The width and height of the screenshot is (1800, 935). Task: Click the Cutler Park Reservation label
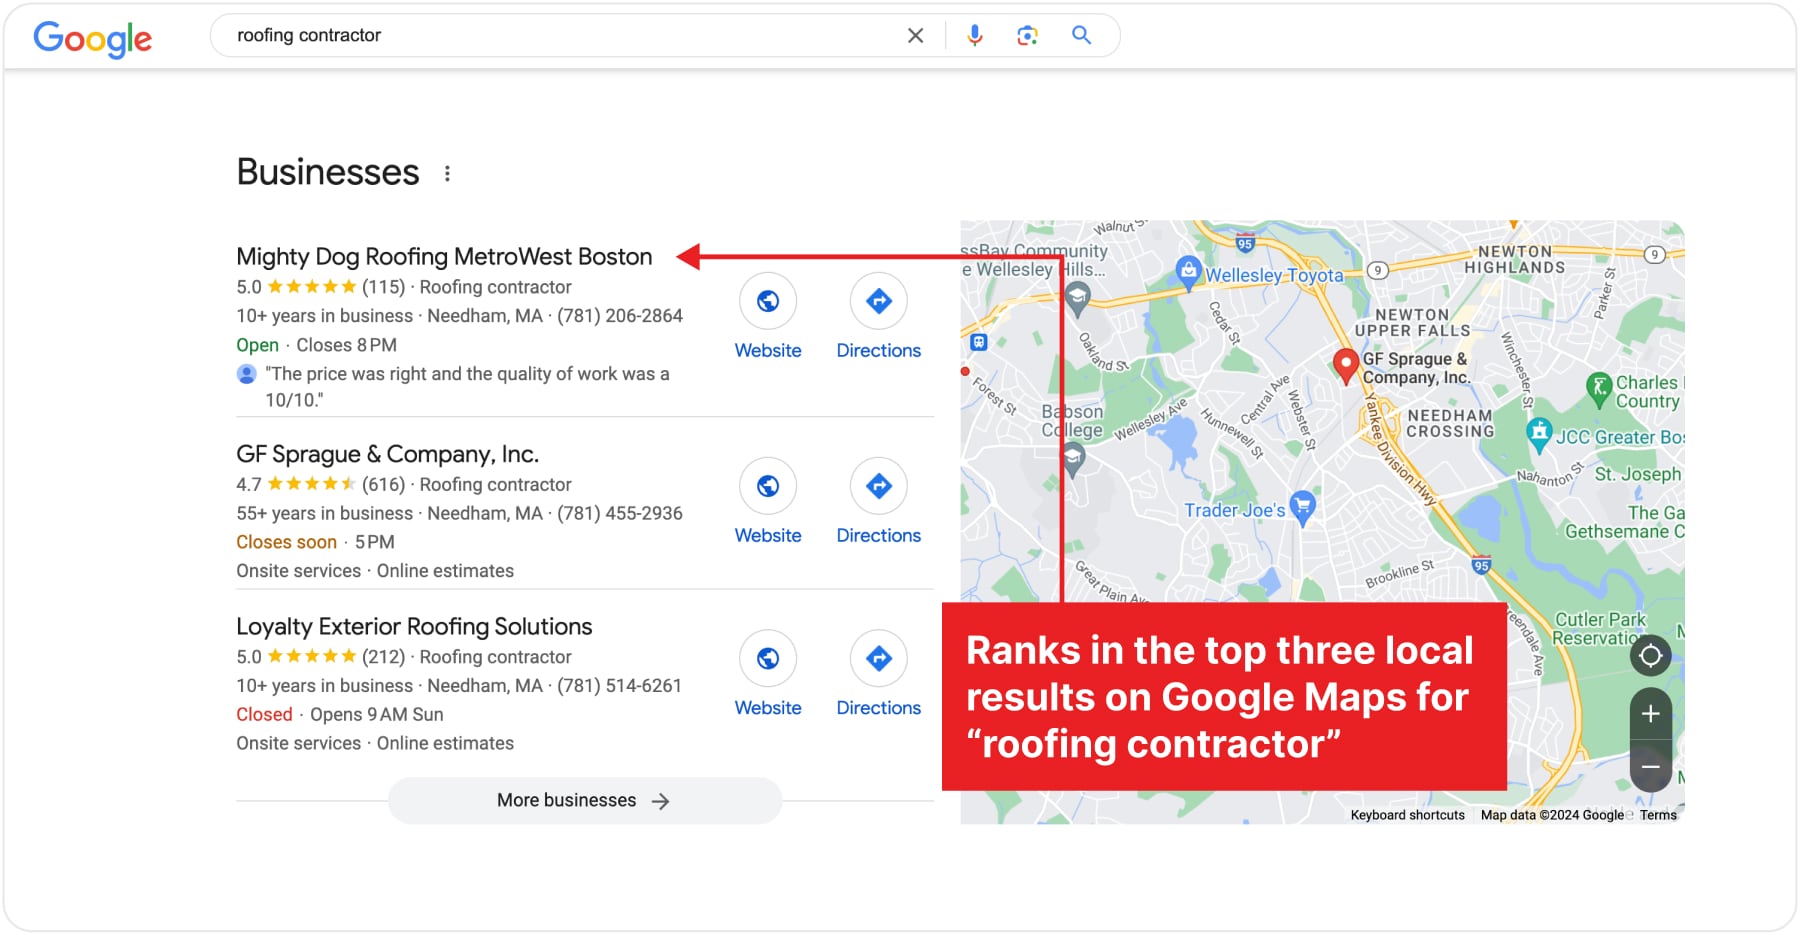coord(1598,629)
